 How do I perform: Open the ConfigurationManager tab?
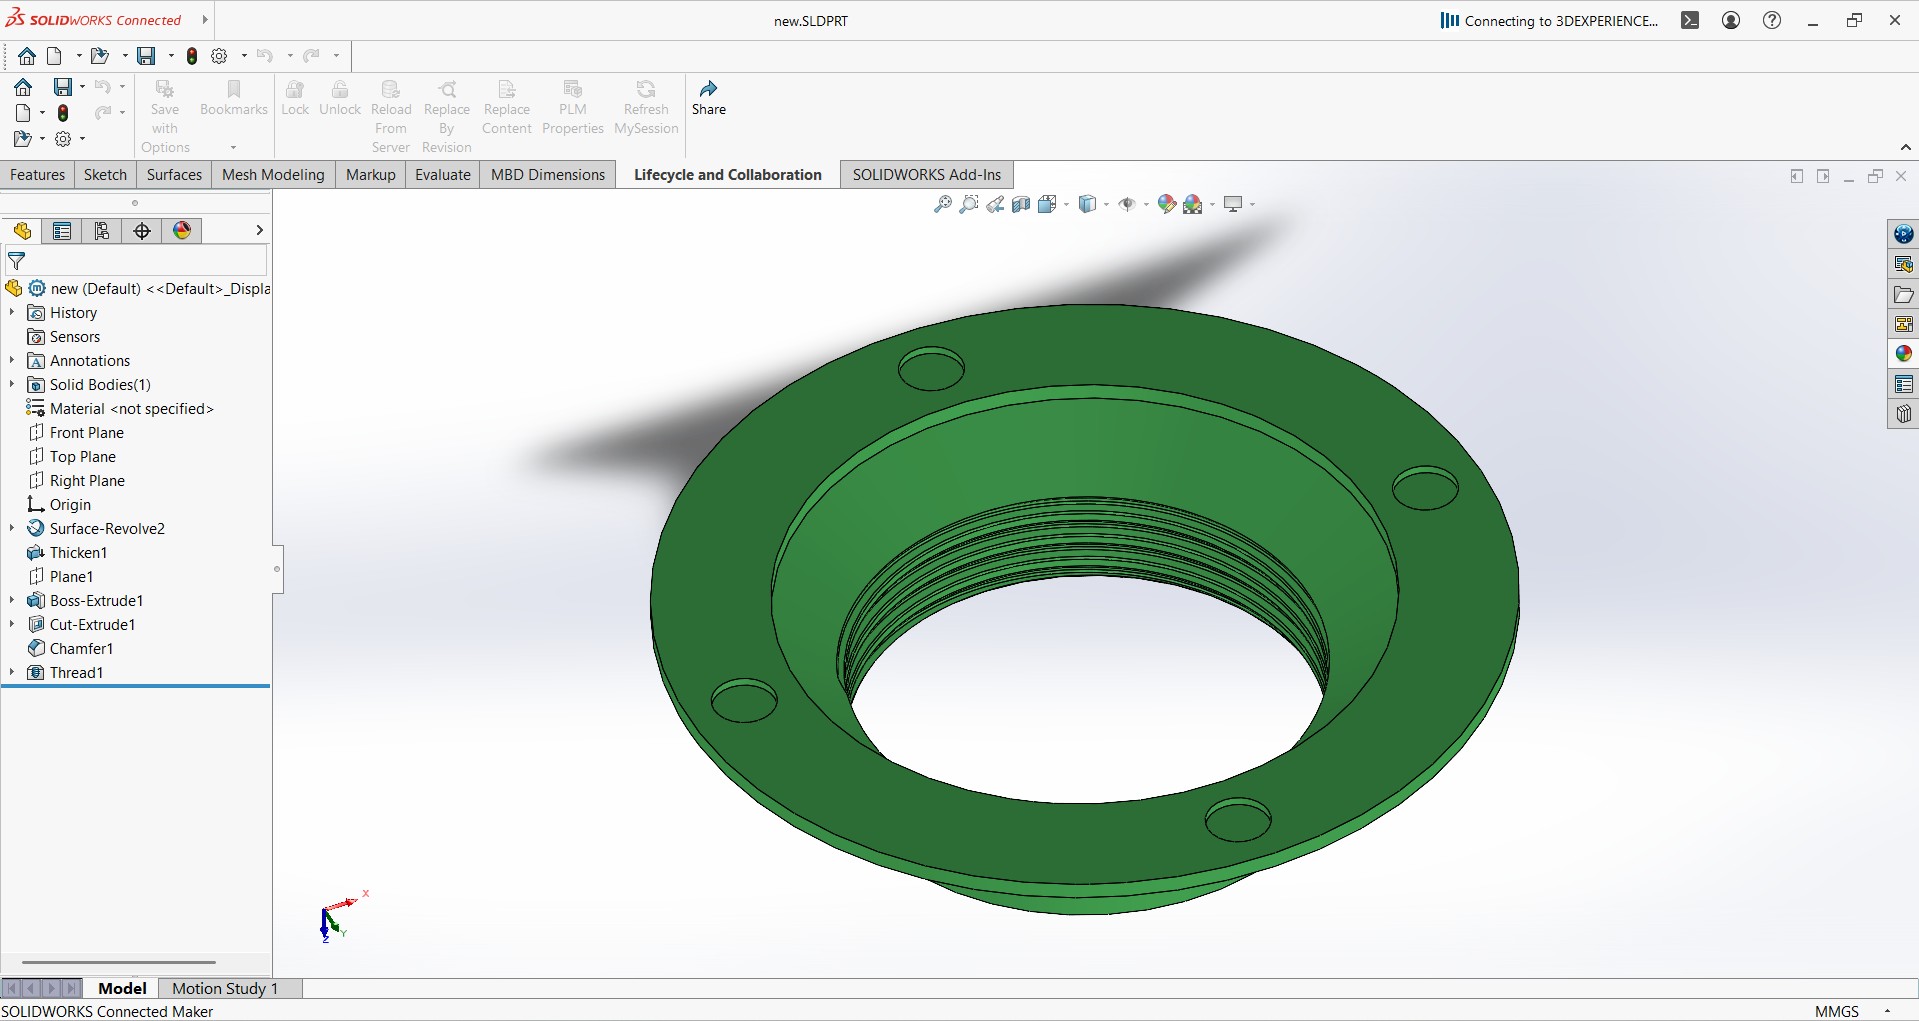102,231
